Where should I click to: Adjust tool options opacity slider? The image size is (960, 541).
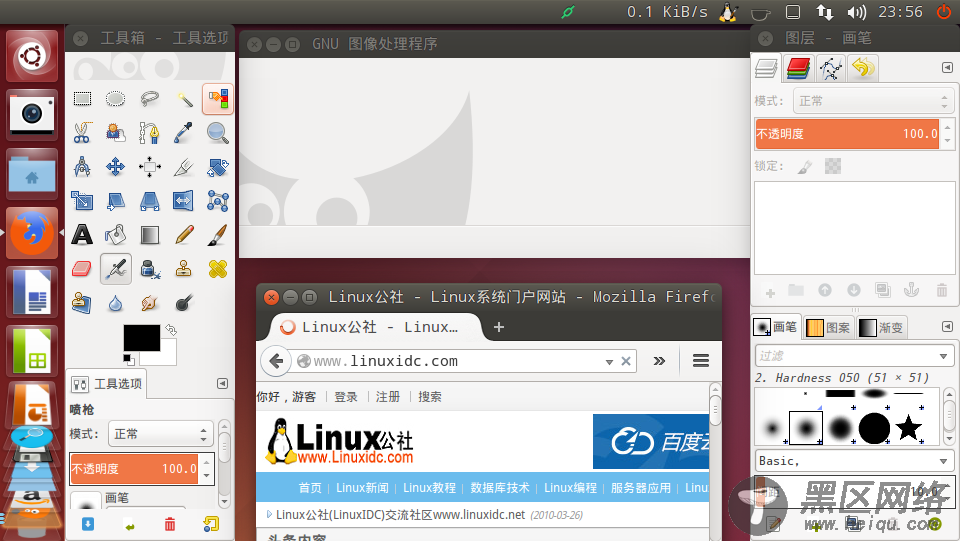click(x=134, y=469)
